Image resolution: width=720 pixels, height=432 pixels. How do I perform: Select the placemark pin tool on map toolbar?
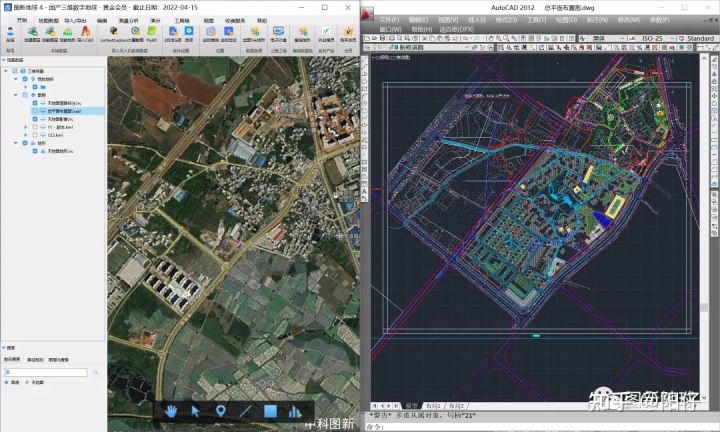[220, 411]
